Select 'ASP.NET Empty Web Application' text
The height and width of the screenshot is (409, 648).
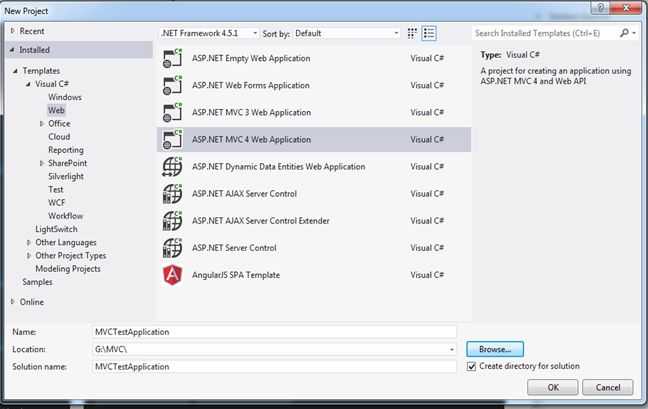pyautogui.click(x=251, y=58)
